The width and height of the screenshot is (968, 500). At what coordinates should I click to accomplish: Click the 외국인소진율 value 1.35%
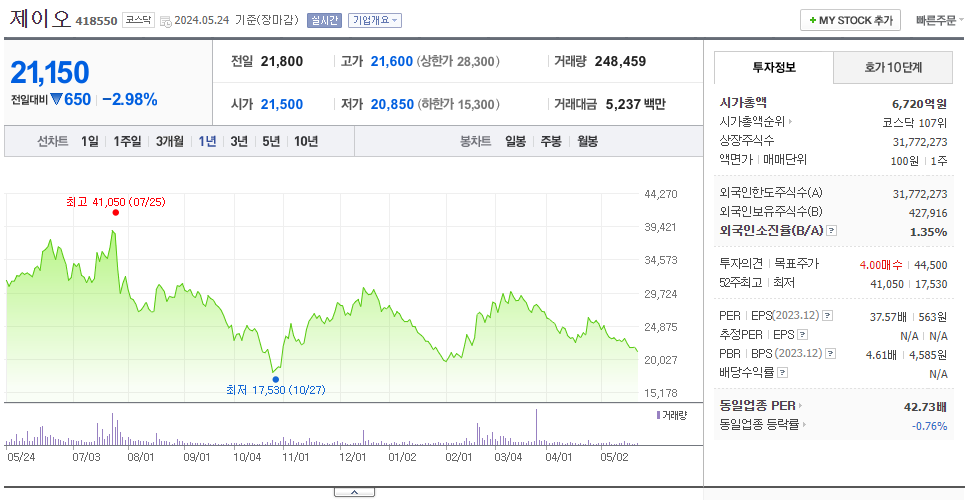928,231
